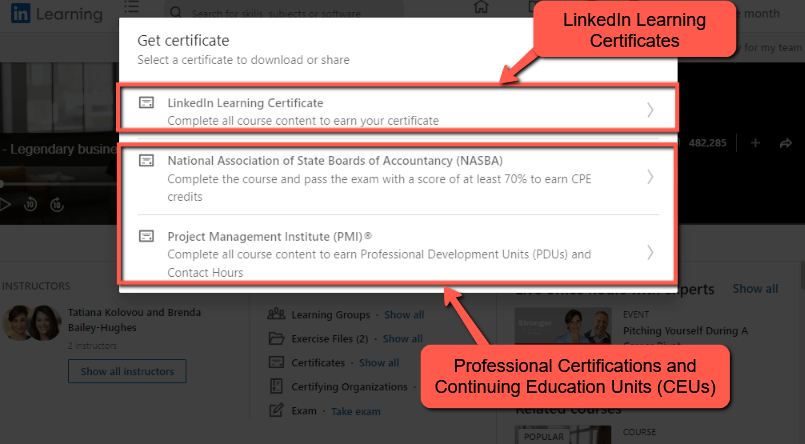Click the page vertical scrollbar
The image size is (805, 444).
point(802,275)
